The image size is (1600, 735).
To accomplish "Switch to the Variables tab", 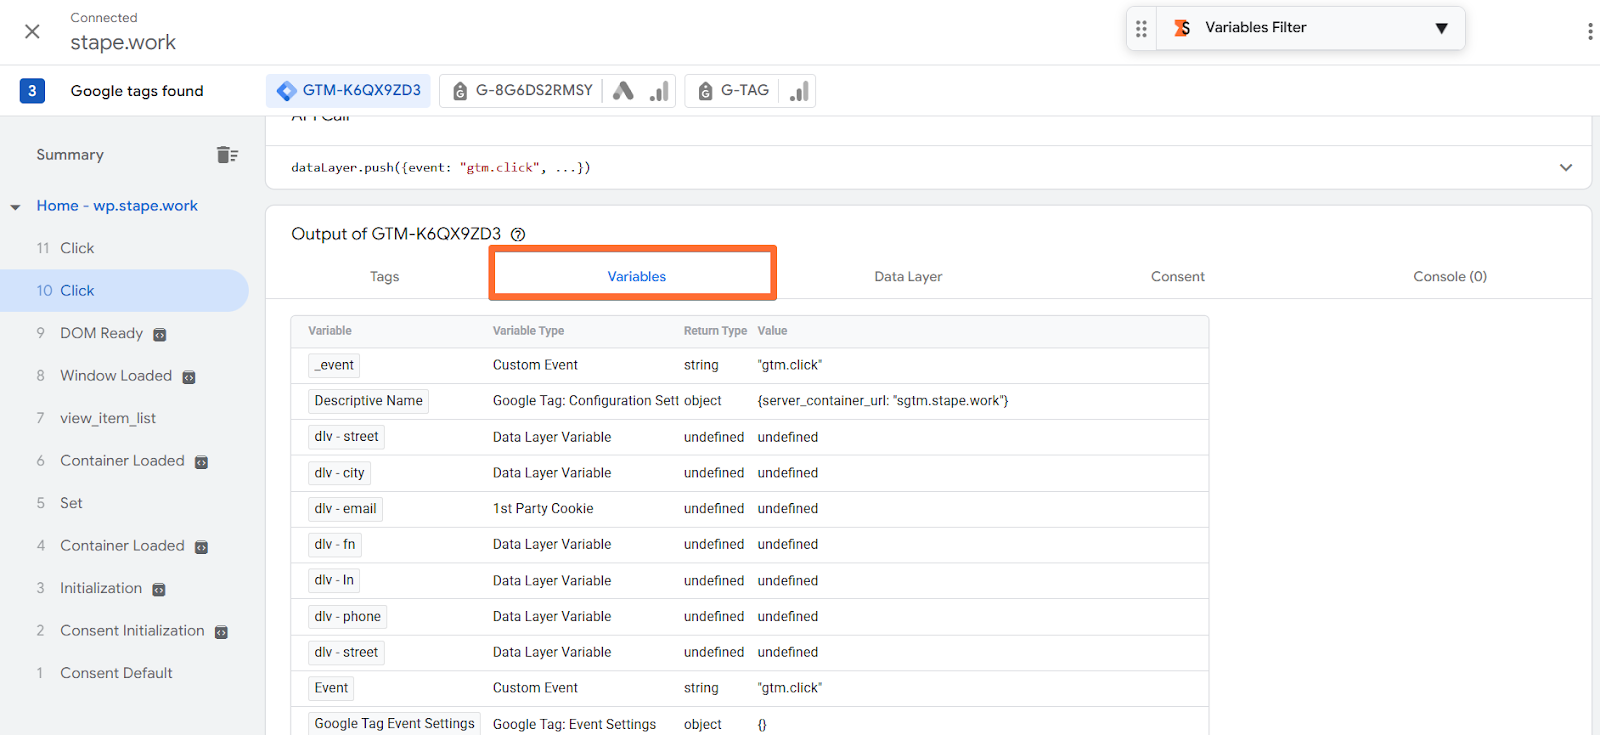I will [x=637, y=277].
